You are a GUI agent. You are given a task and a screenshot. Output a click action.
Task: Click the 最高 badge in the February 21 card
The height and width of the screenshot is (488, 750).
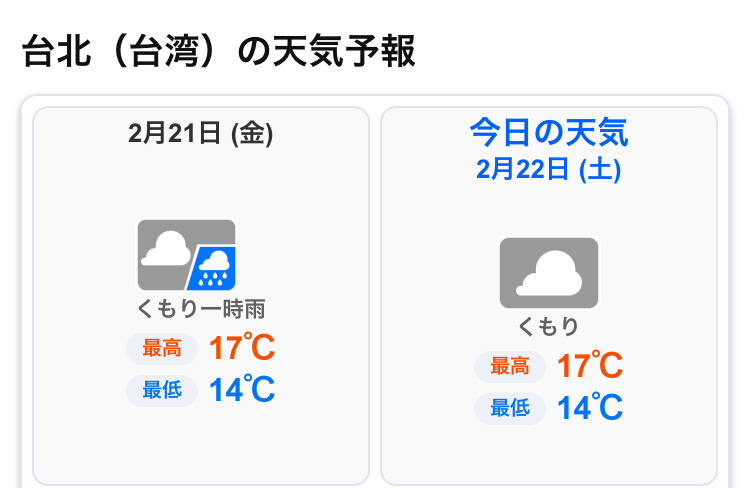click(x=162, y=348)
